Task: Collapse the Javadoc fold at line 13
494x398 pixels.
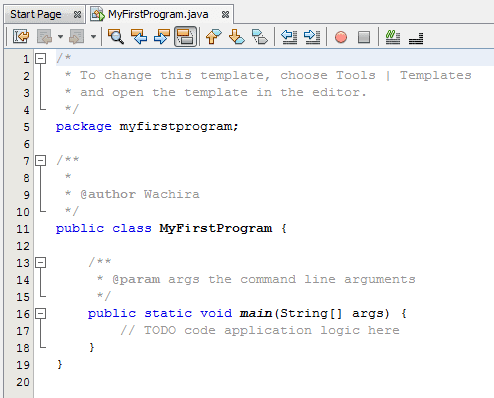Action: [x=40, y=263]
